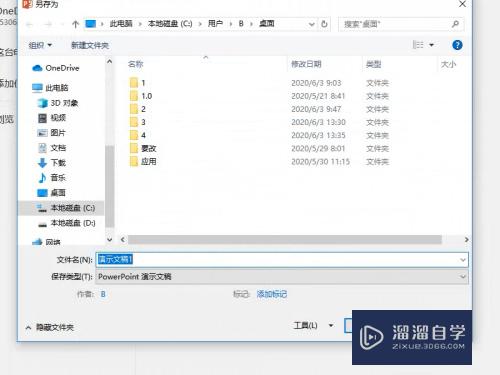Click file list scroll left arrow
The image size is (500, 375).
[x=123, y=239]
